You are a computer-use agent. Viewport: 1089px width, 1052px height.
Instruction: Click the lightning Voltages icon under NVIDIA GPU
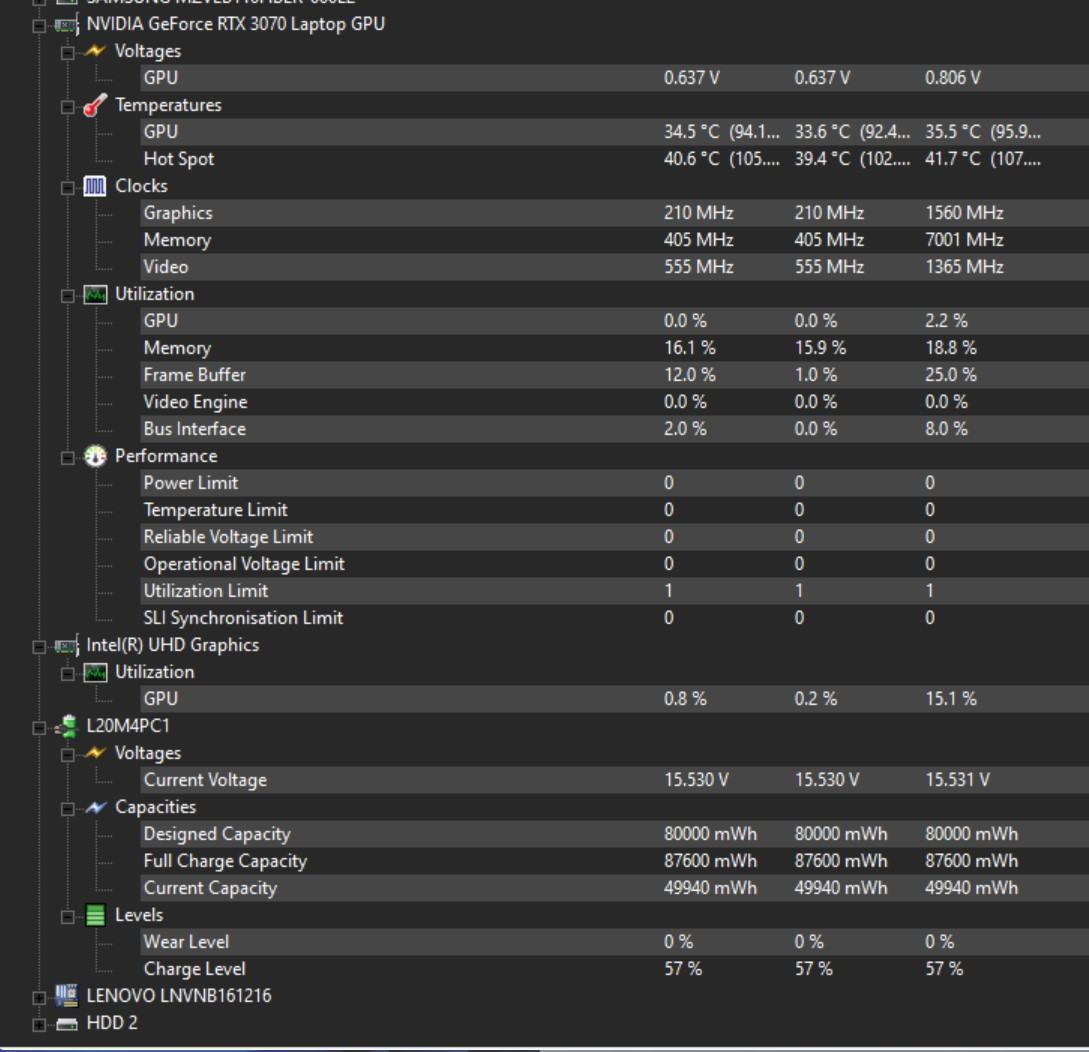pos(95,51)
